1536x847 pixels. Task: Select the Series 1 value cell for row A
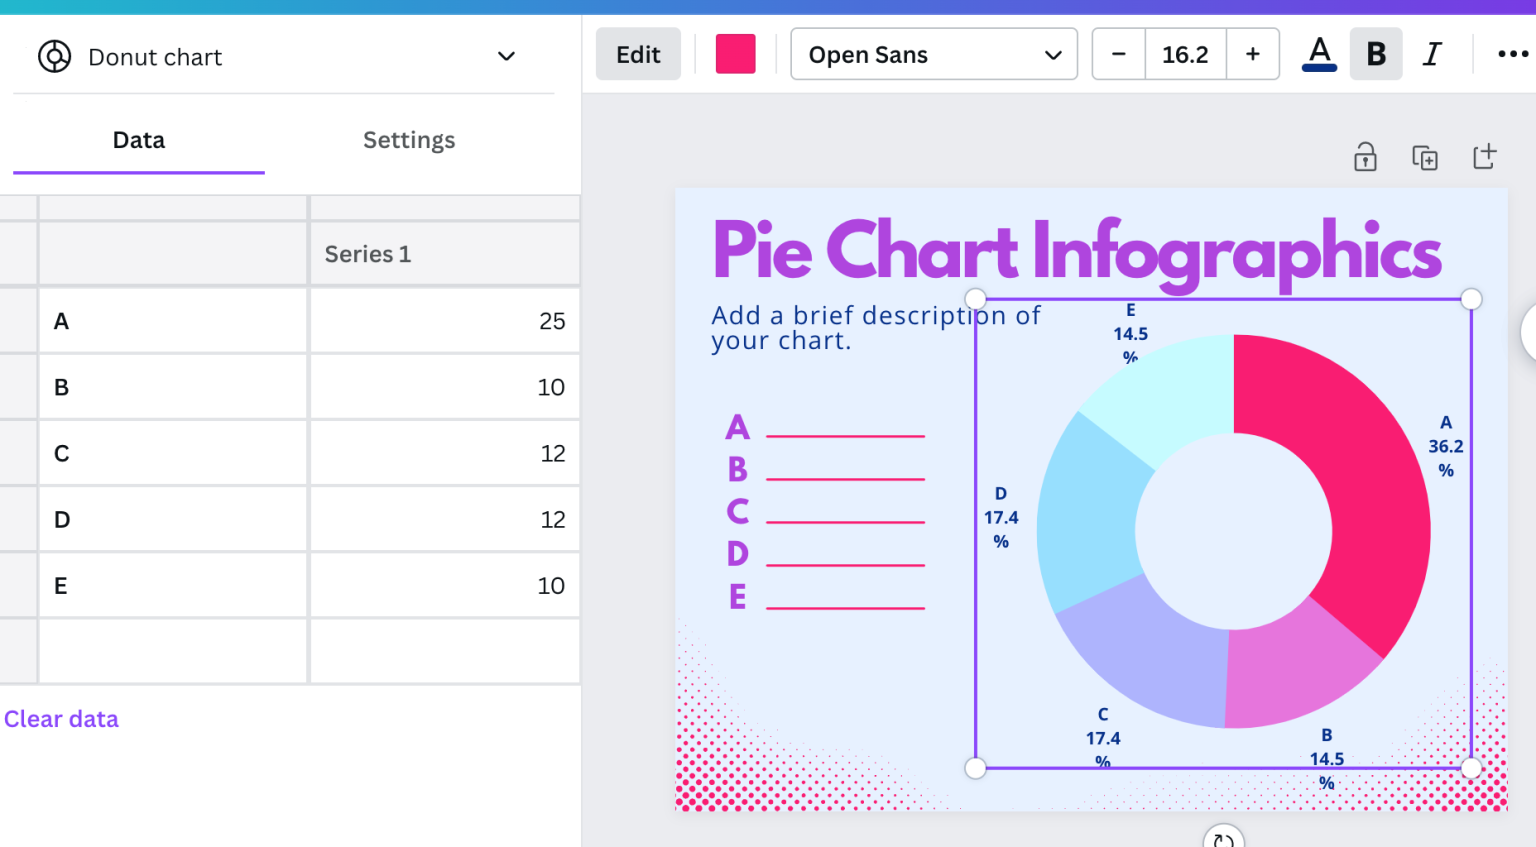coord(445,321)
